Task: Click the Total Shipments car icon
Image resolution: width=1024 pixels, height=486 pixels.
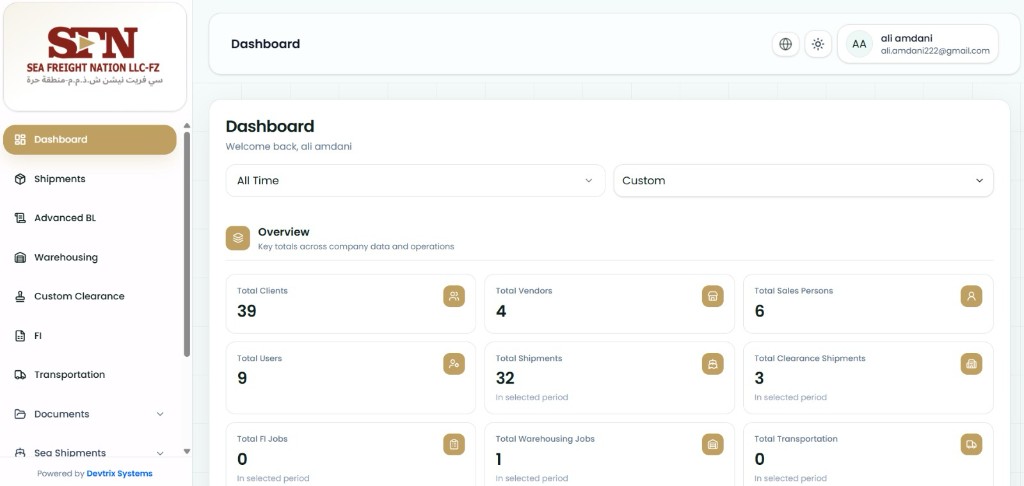Action: click(712, 364)
